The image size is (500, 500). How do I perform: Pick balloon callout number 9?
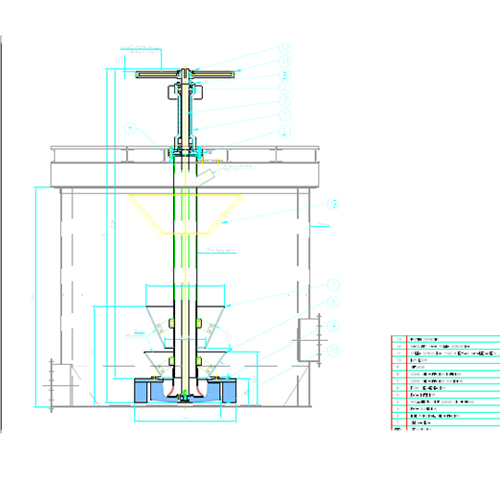click(333, 326)
